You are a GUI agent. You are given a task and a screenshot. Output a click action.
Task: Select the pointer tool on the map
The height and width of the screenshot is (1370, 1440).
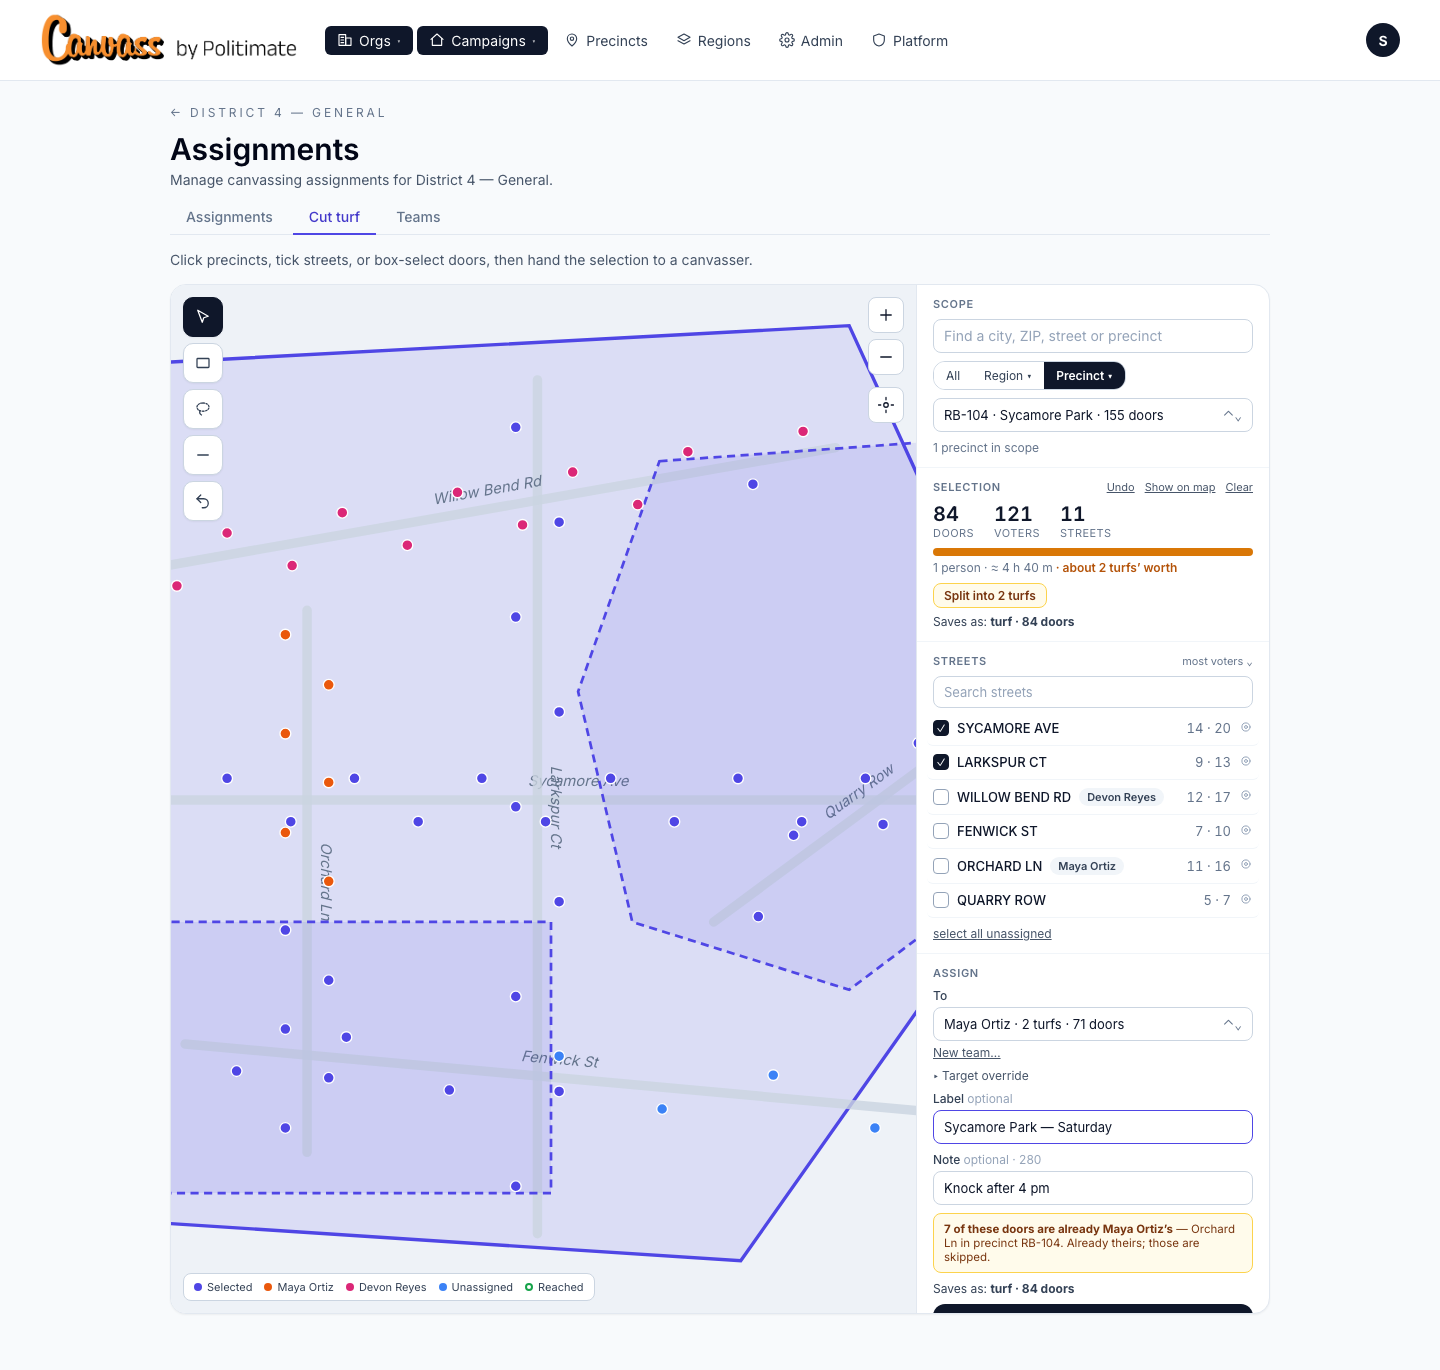pos(203,317)
